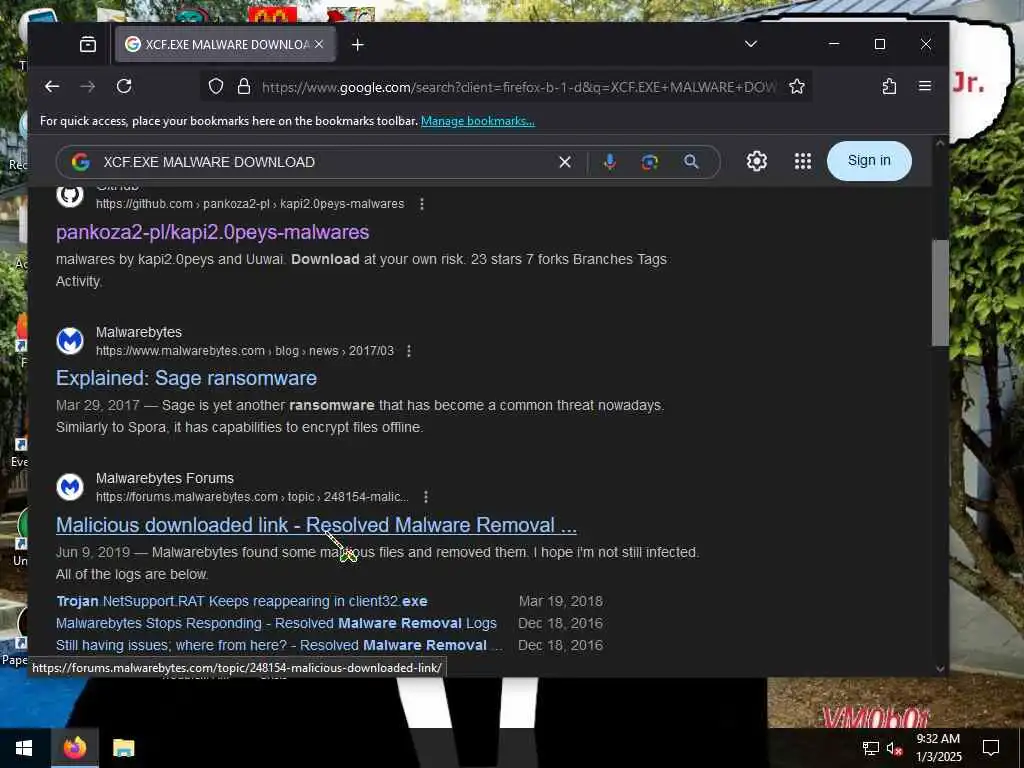Open network status tray icon
Image resolution: width=1024 pixels, height=768 pixels.
870,748
